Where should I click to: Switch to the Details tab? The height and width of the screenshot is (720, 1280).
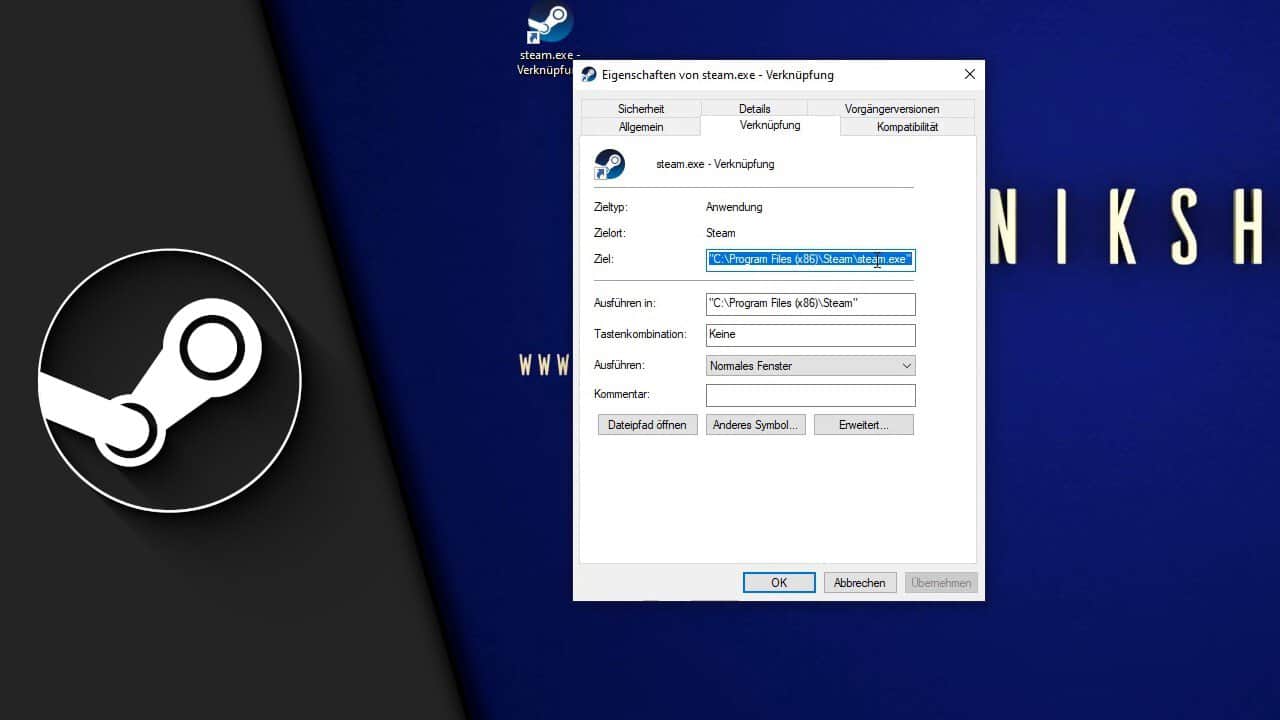pyautogui.click(x=755, y=108)
